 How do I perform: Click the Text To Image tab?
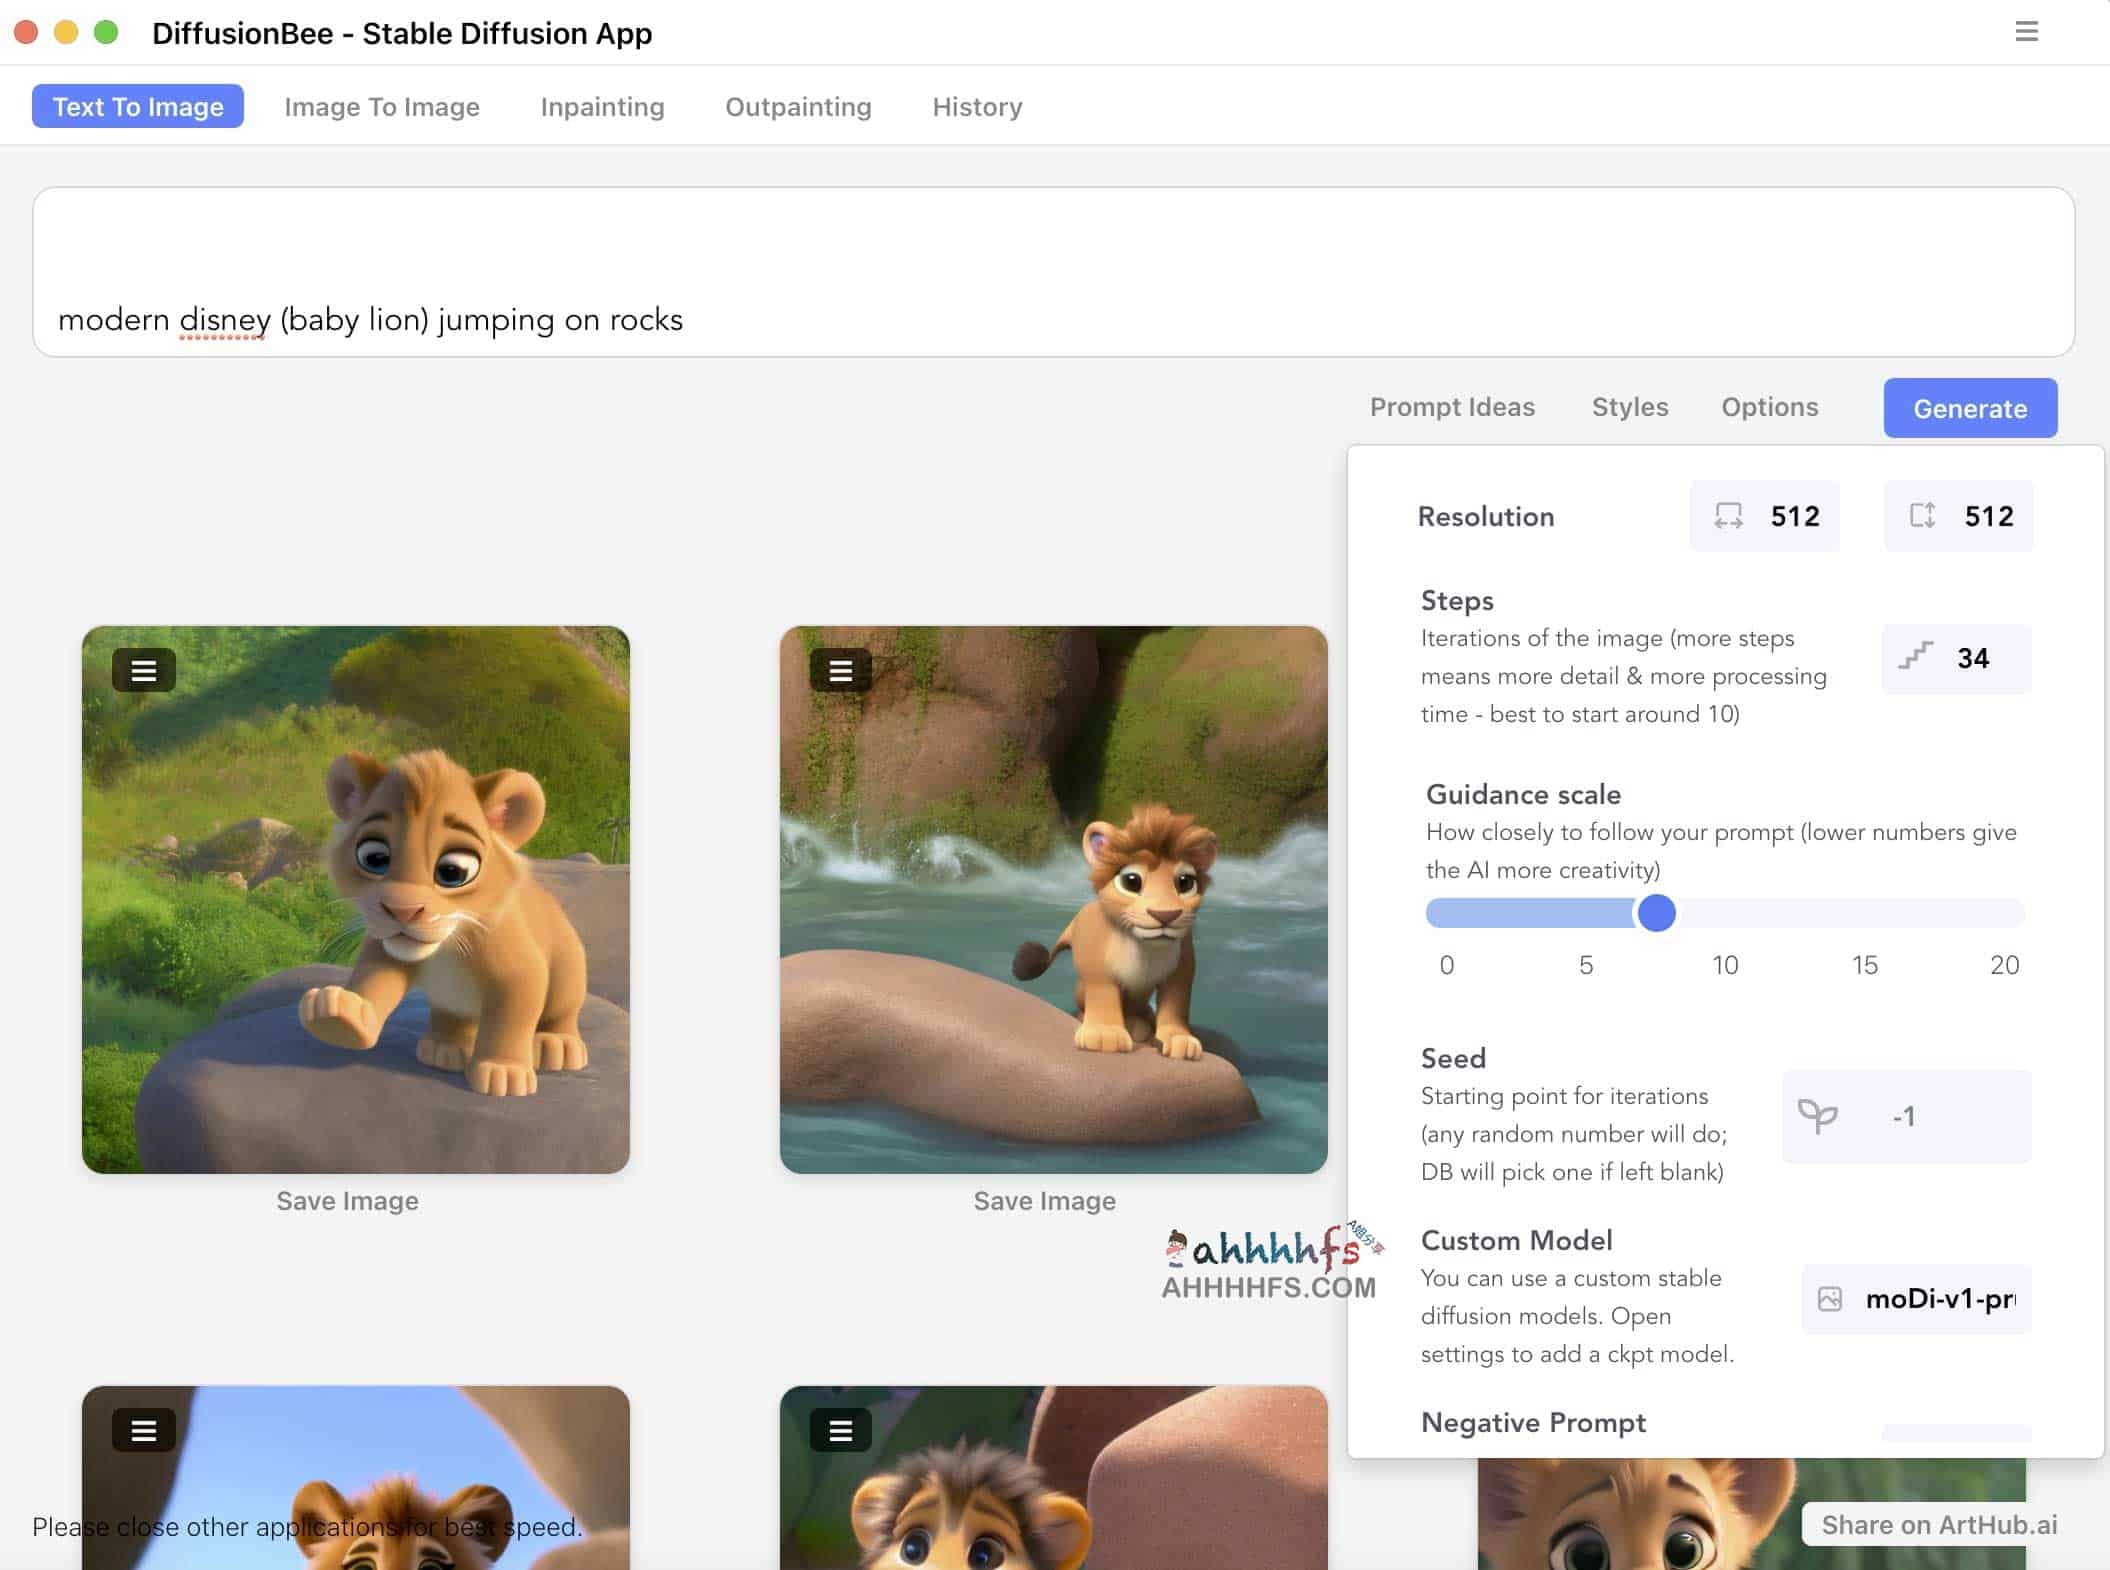pyautogui.click(x=138, y=106)
